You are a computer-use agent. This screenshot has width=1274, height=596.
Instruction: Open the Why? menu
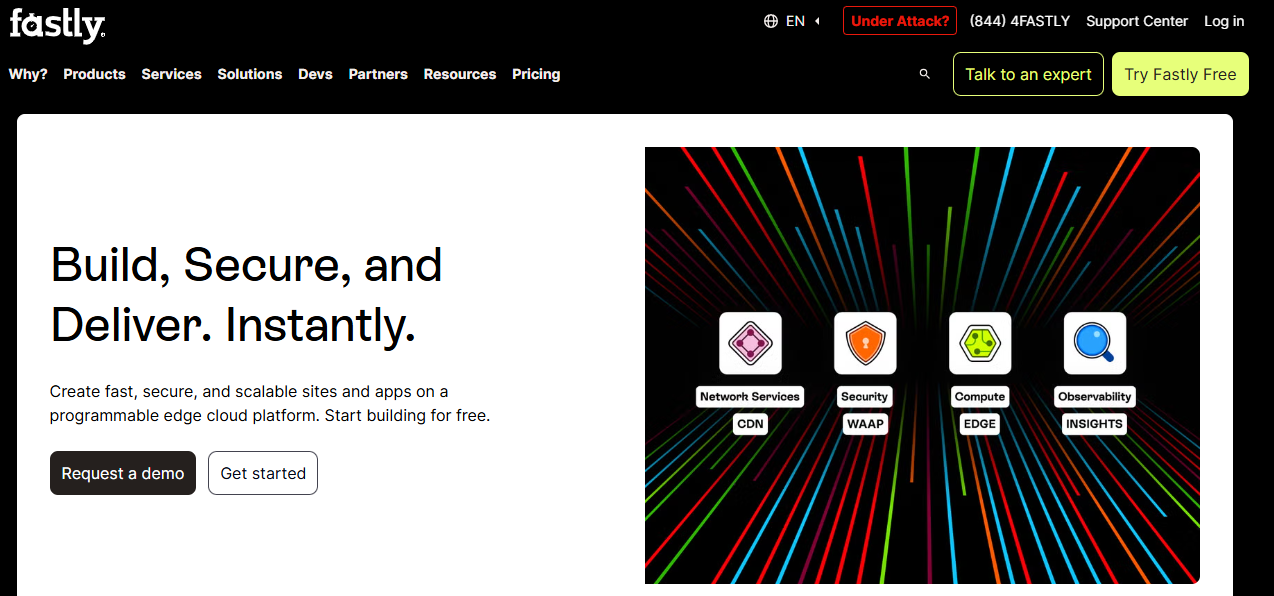[28, 74]
